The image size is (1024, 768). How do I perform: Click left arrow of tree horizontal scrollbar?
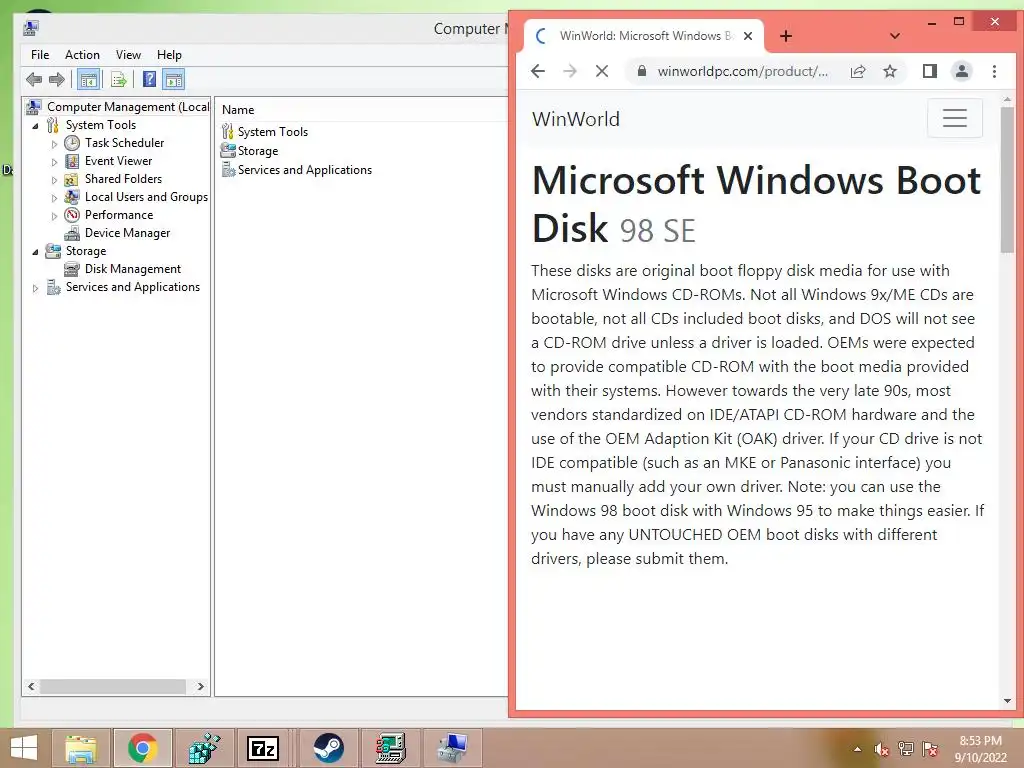[x=31, y=686]
